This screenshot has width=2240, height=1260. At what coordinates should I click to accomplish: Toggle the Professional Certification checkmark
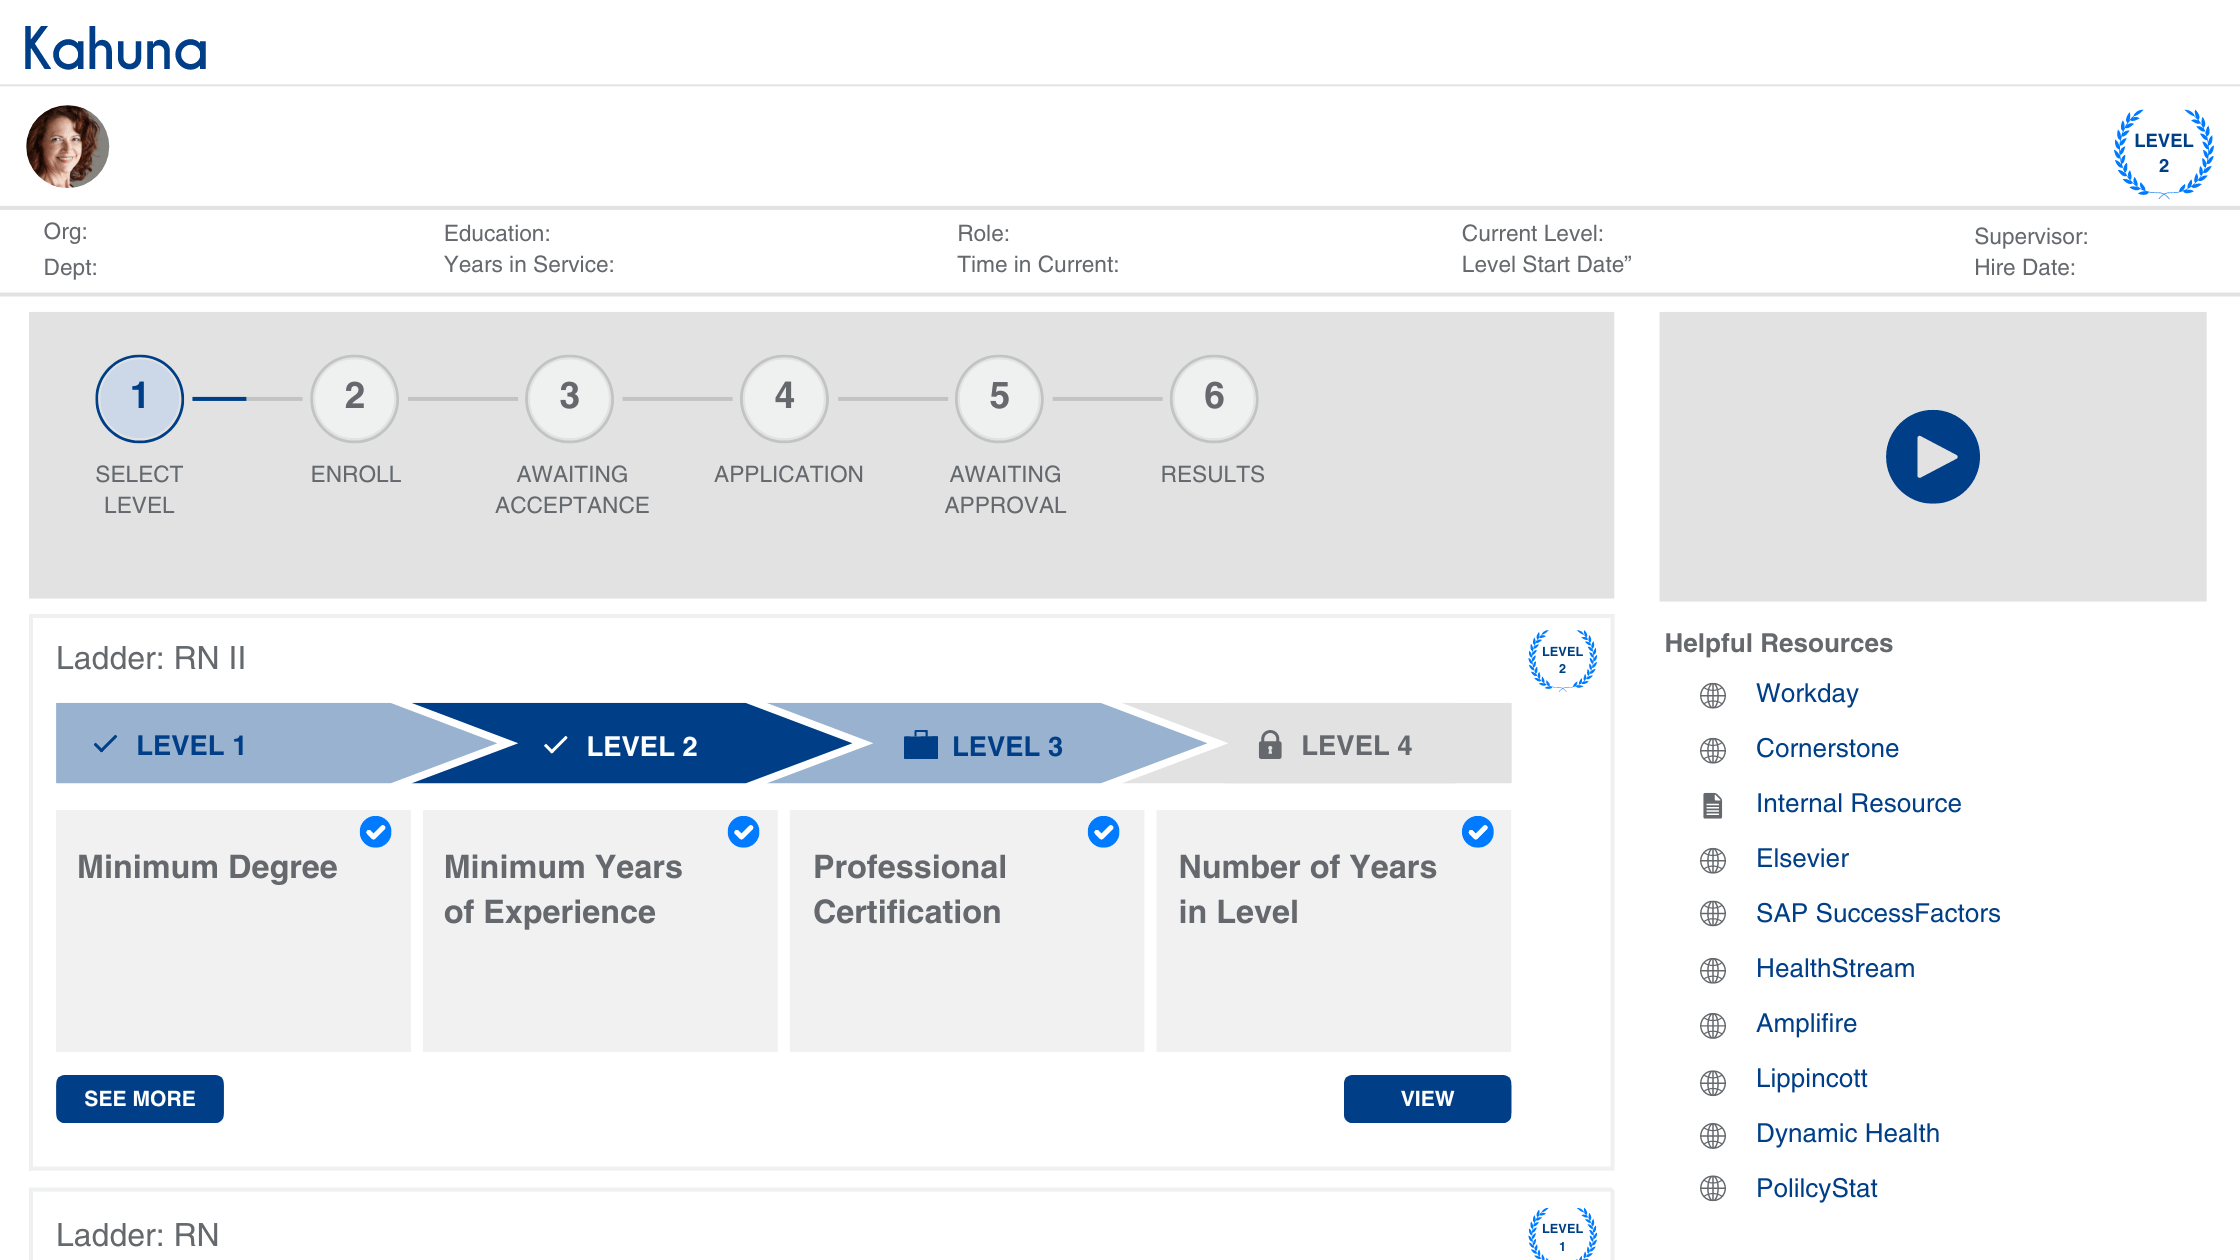point(1111,829)
